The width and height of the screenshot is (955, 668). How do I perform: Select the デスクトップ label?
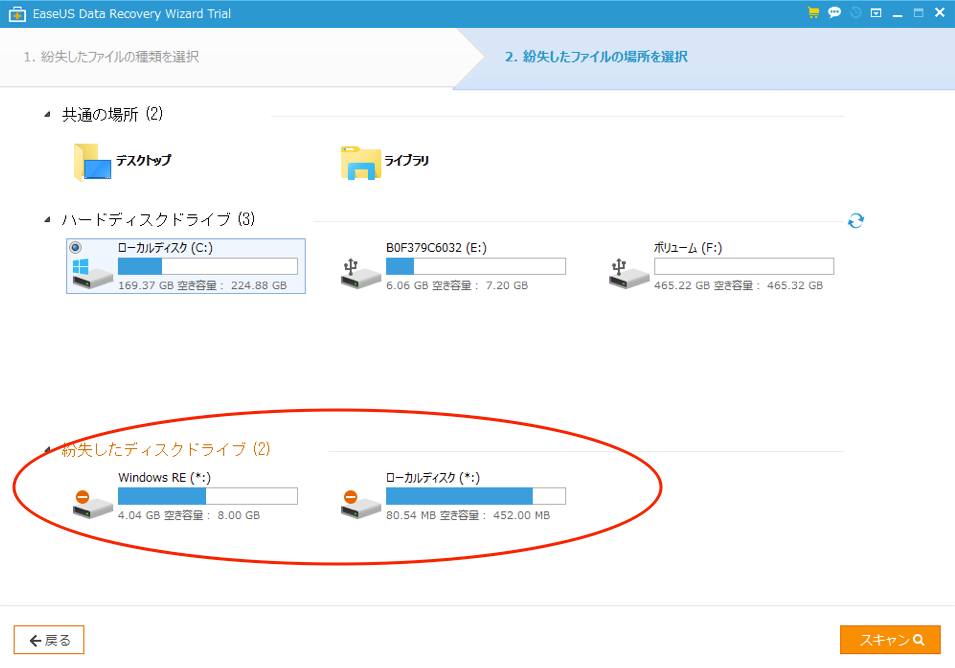pyautogui.click(x=144, y=161)
